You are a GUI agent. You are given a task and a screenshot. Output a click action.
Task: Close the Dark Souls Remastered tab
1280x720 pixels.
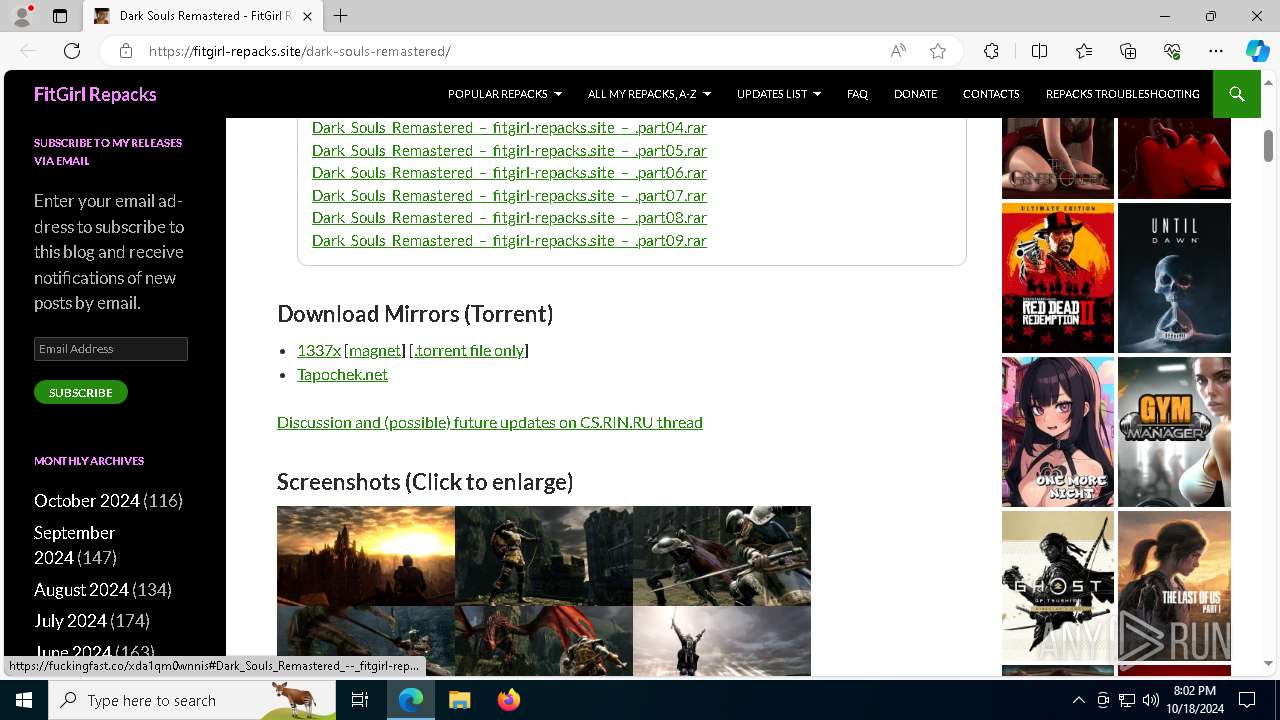tap(307, 16)
